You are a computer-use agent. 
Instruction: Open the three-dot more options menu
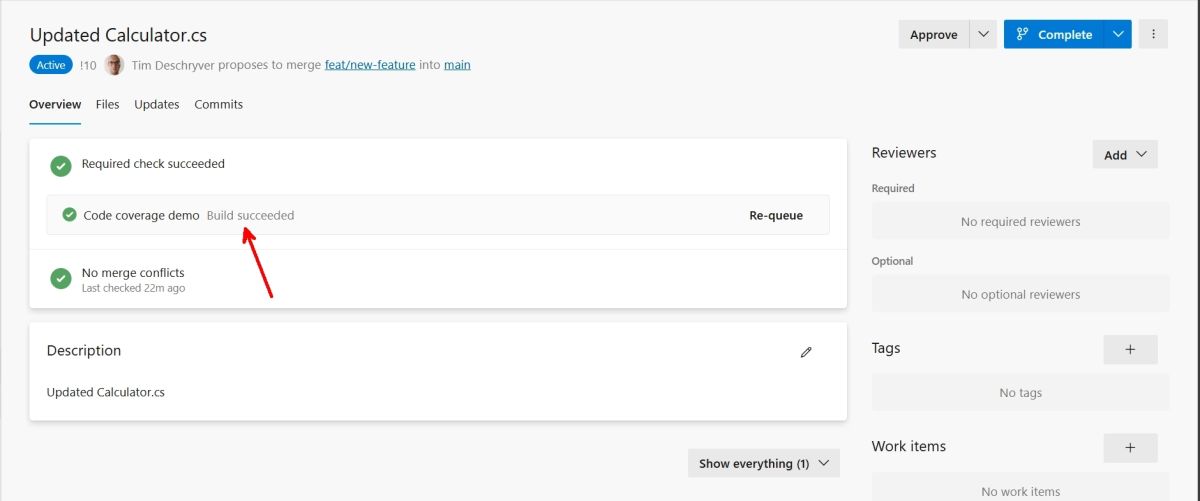click(1153, 34)
